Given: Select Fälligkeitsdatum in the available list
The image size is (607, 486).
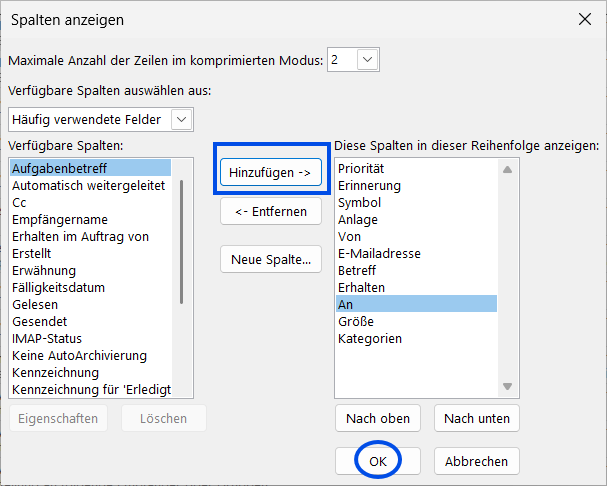Looking at the screenshot, I should (58, 287).
